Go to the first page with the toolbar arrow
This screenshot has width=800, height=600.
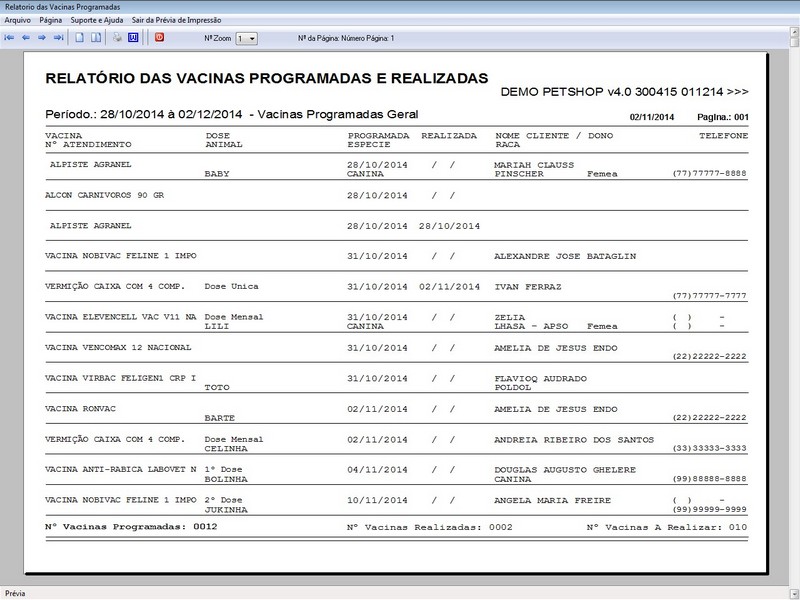click(x=9, y=38)
